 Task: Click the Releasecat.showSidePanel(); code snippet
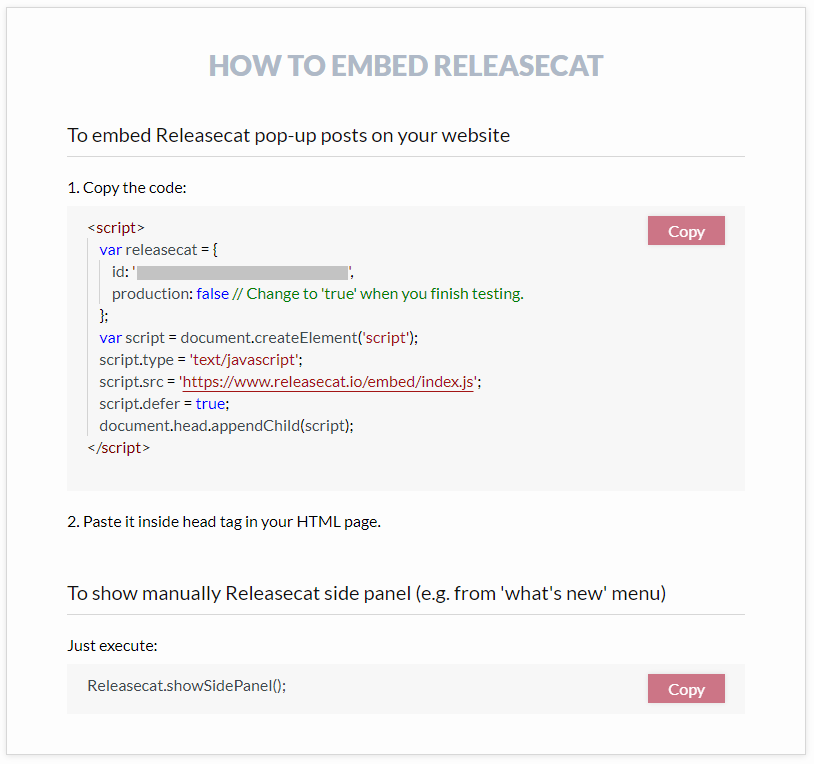(186, 686)
